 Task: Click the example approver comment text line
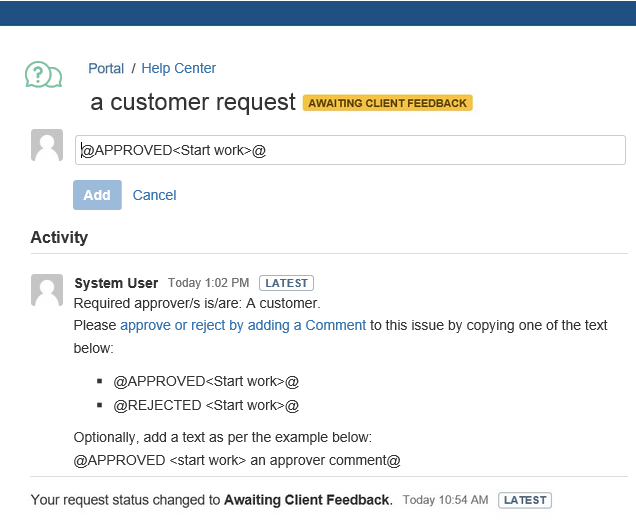coord(237,460)
